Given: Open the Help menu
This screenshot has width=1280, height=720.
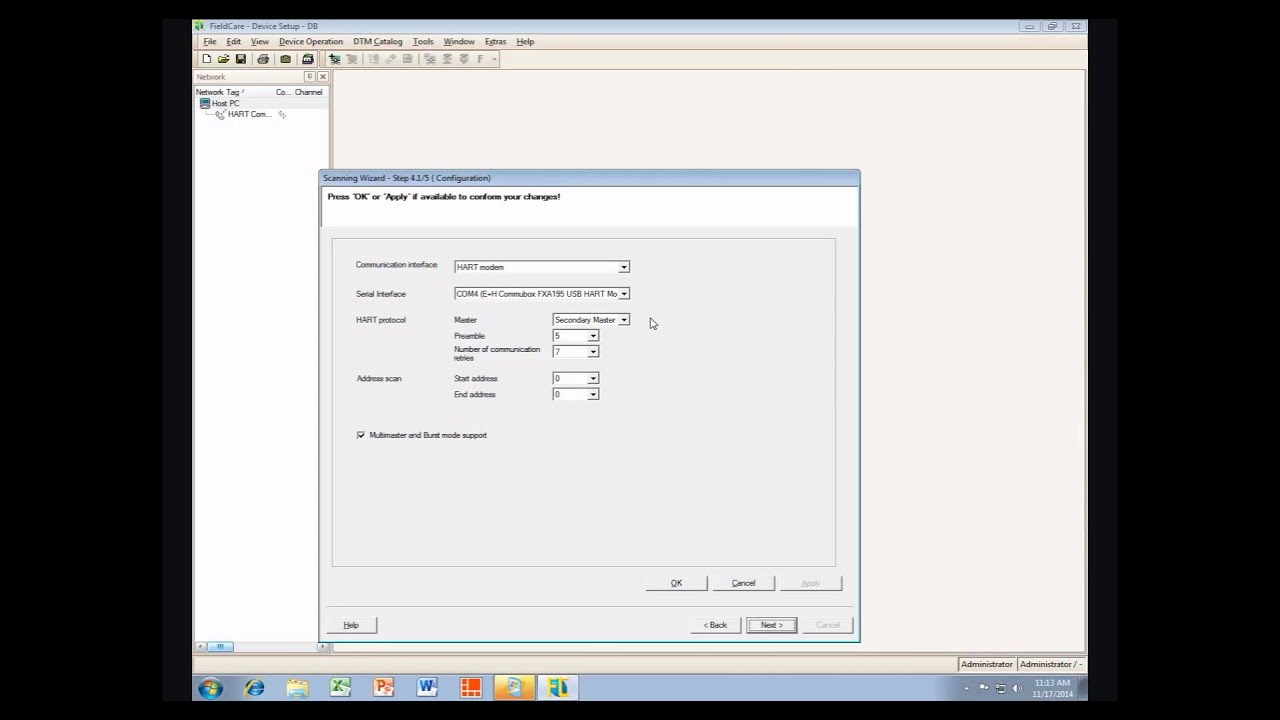Looking at the screenshot, I should click(x=525, y=42).
